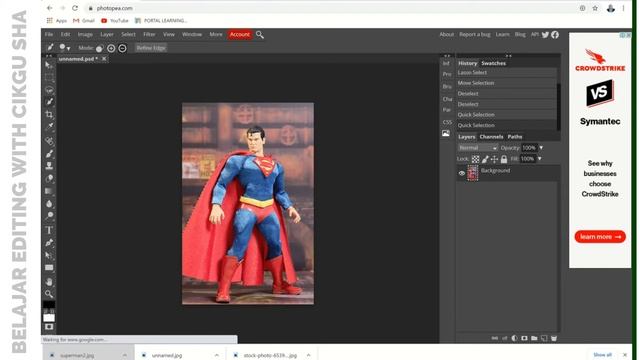Delete layer using trash icon
640x360 pixels.
[554, 338]
